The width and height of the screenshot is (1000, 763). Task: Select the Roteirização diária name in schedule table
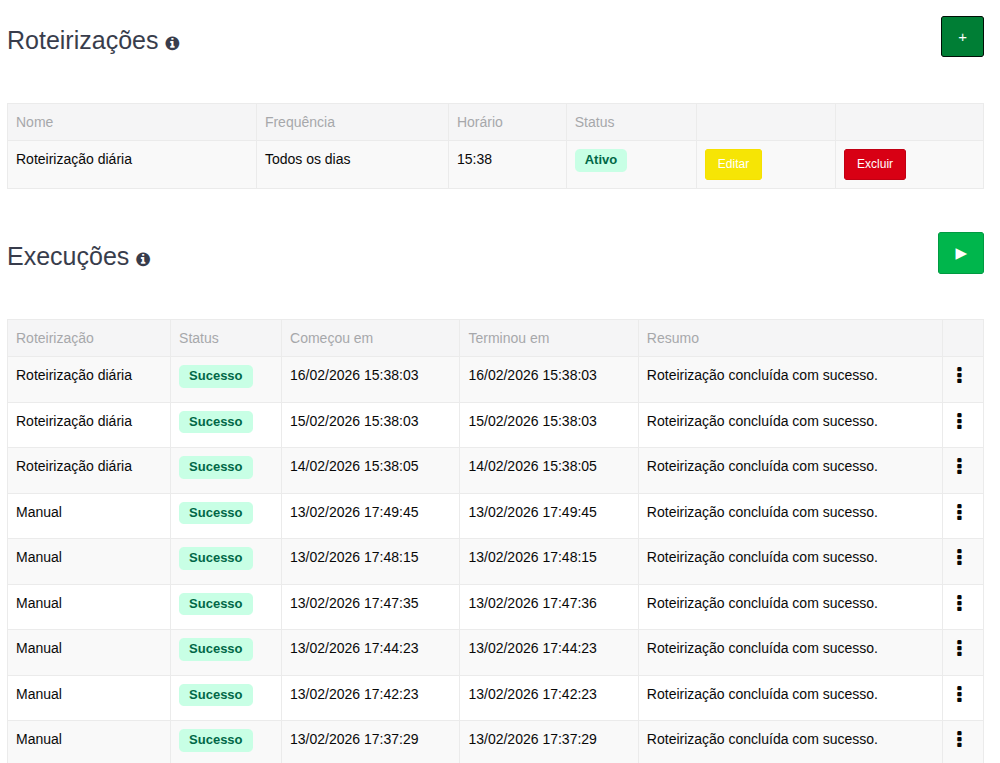pyautogui.click(x=74, y=159)
